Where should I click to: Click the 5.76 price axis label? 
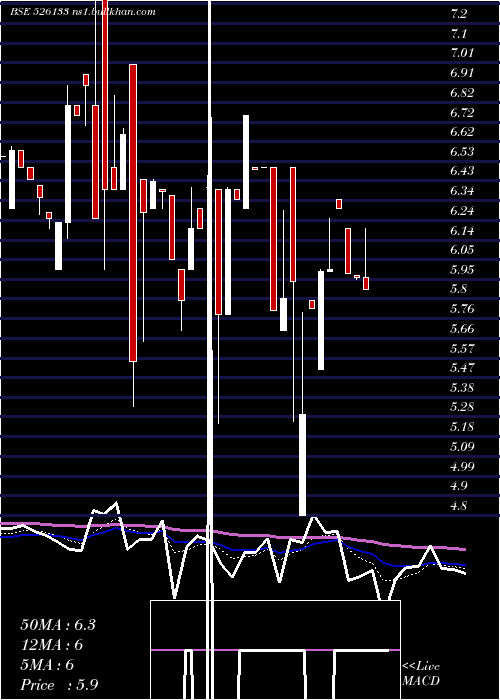point(462,308)
